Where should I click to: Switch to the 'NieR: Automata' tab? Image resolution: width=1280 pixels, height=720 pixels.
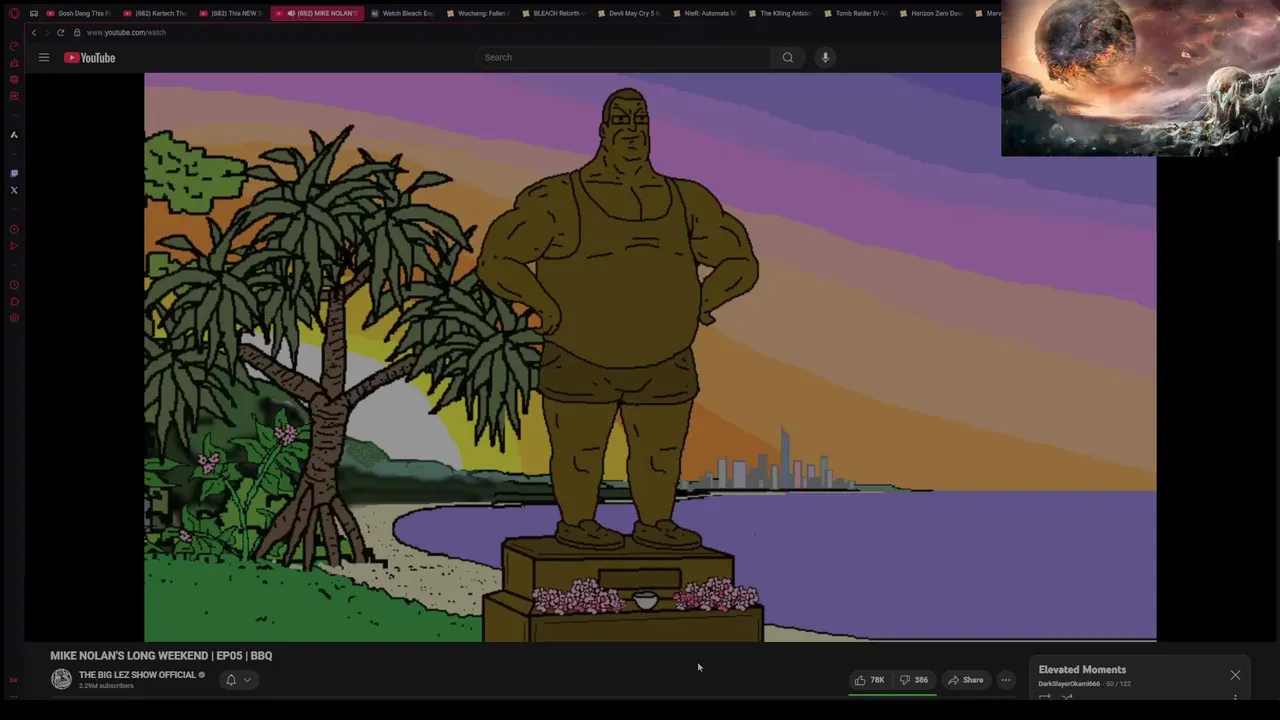(x=705, y=13)
